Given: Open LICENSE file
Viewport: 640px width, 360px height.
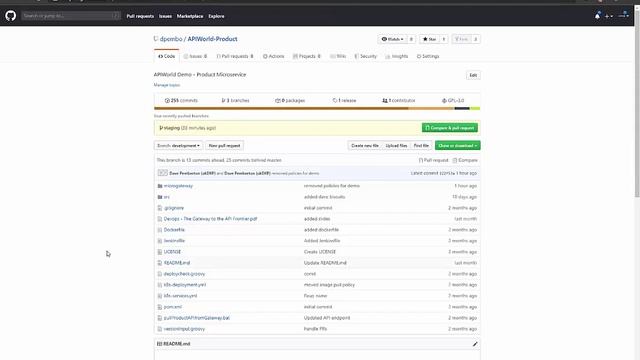Looking at the screenshot, I should coord(172,252).
